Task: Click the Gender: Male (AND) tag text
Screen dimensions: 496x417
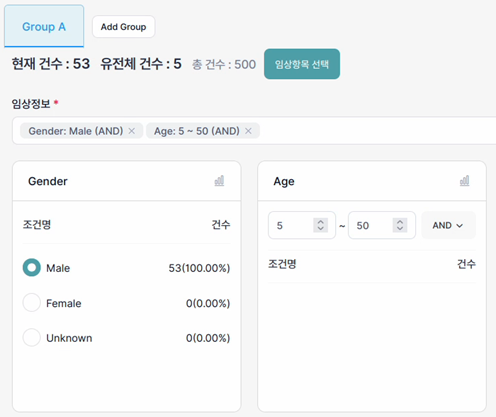Action: [76, 131]
